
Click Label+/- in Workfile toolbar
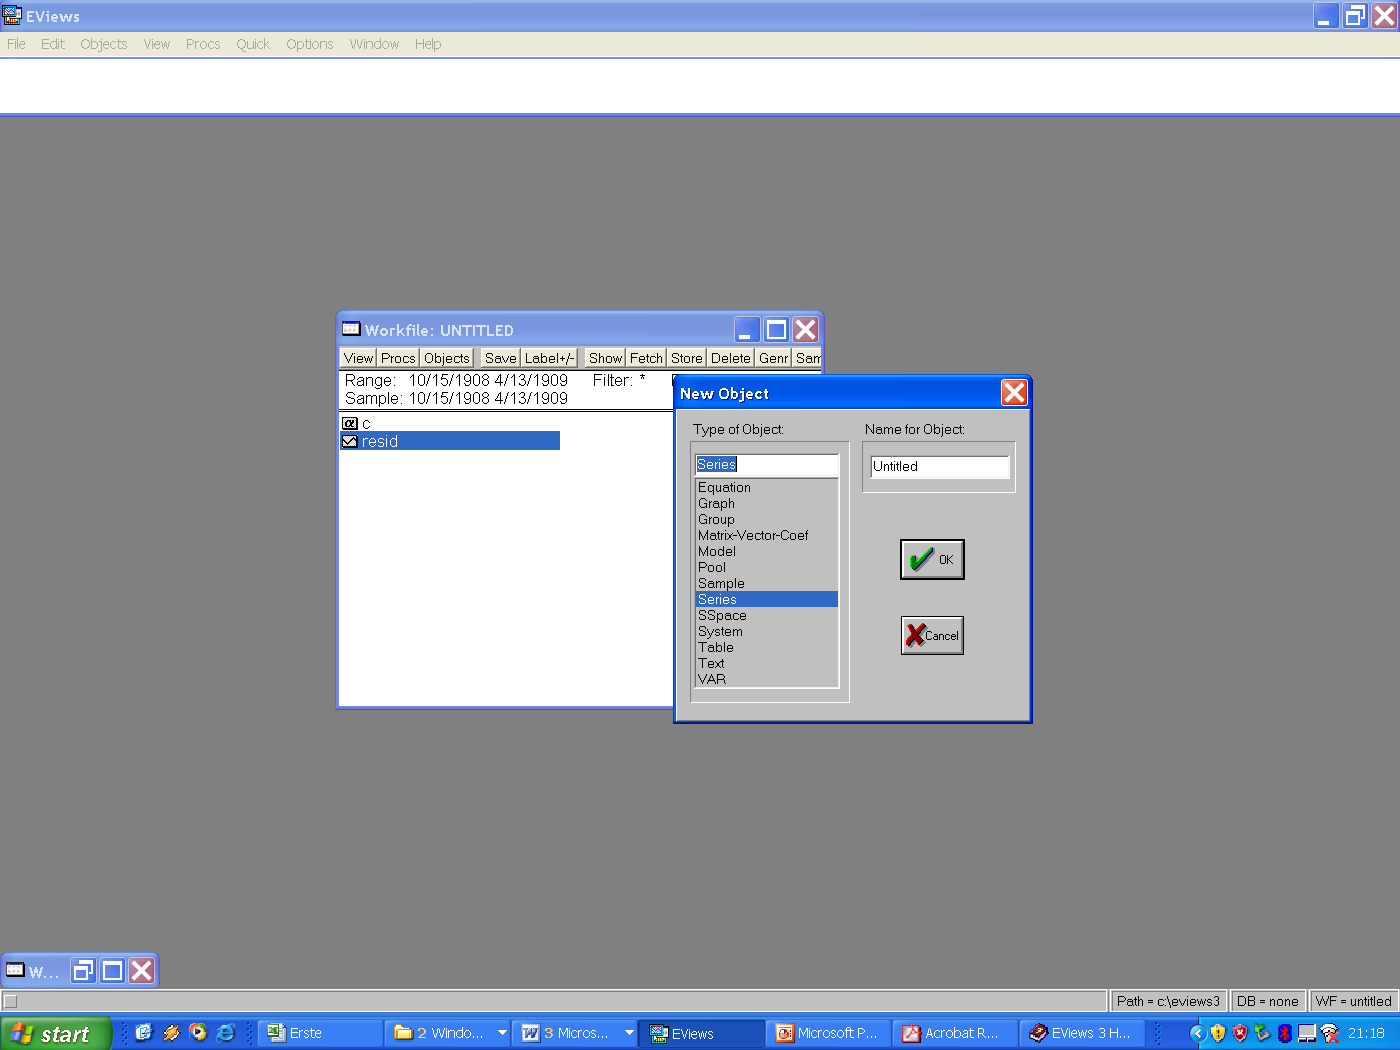click(x=550, y=358)
